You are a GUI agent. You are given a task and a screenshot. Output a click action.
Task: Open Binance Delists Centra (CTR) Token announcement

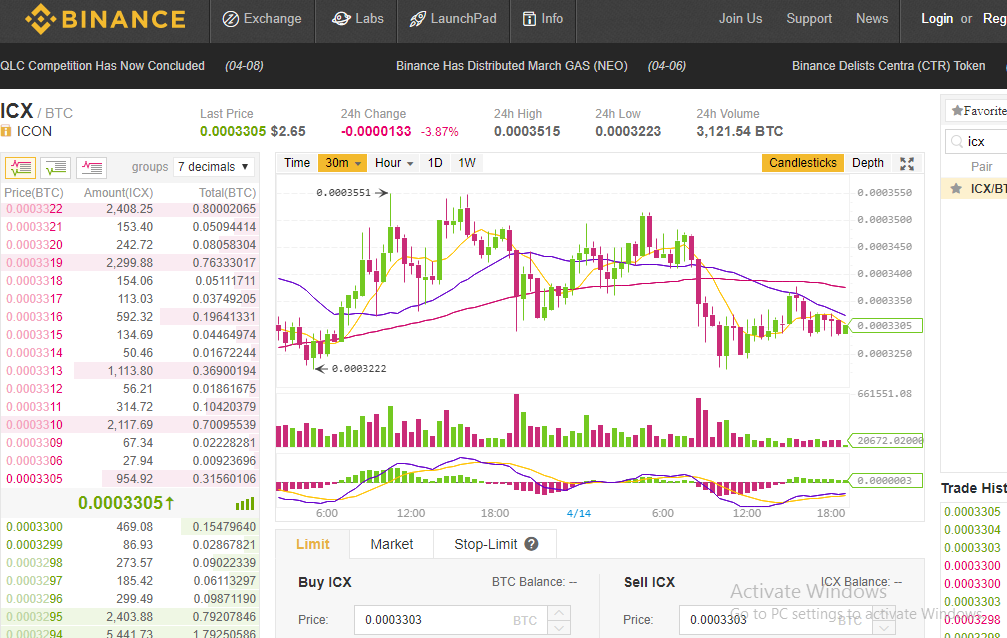pyautogui.click(x=888, y=66)
